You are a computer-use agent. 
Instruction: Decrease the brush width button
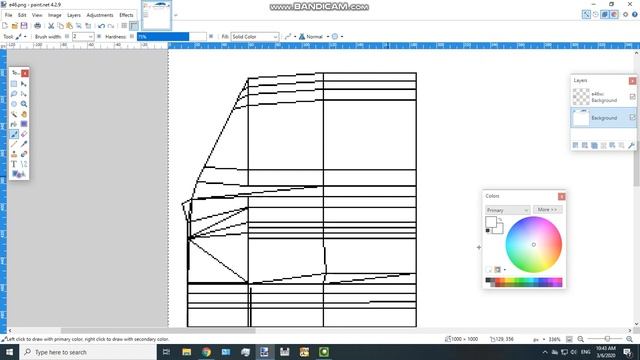point(67,37)
